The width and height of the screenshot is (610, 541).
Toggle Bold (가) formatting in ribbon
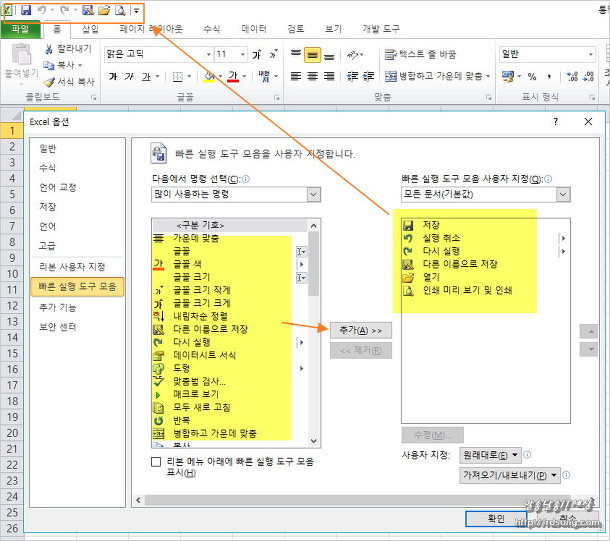tap(113, 76)
